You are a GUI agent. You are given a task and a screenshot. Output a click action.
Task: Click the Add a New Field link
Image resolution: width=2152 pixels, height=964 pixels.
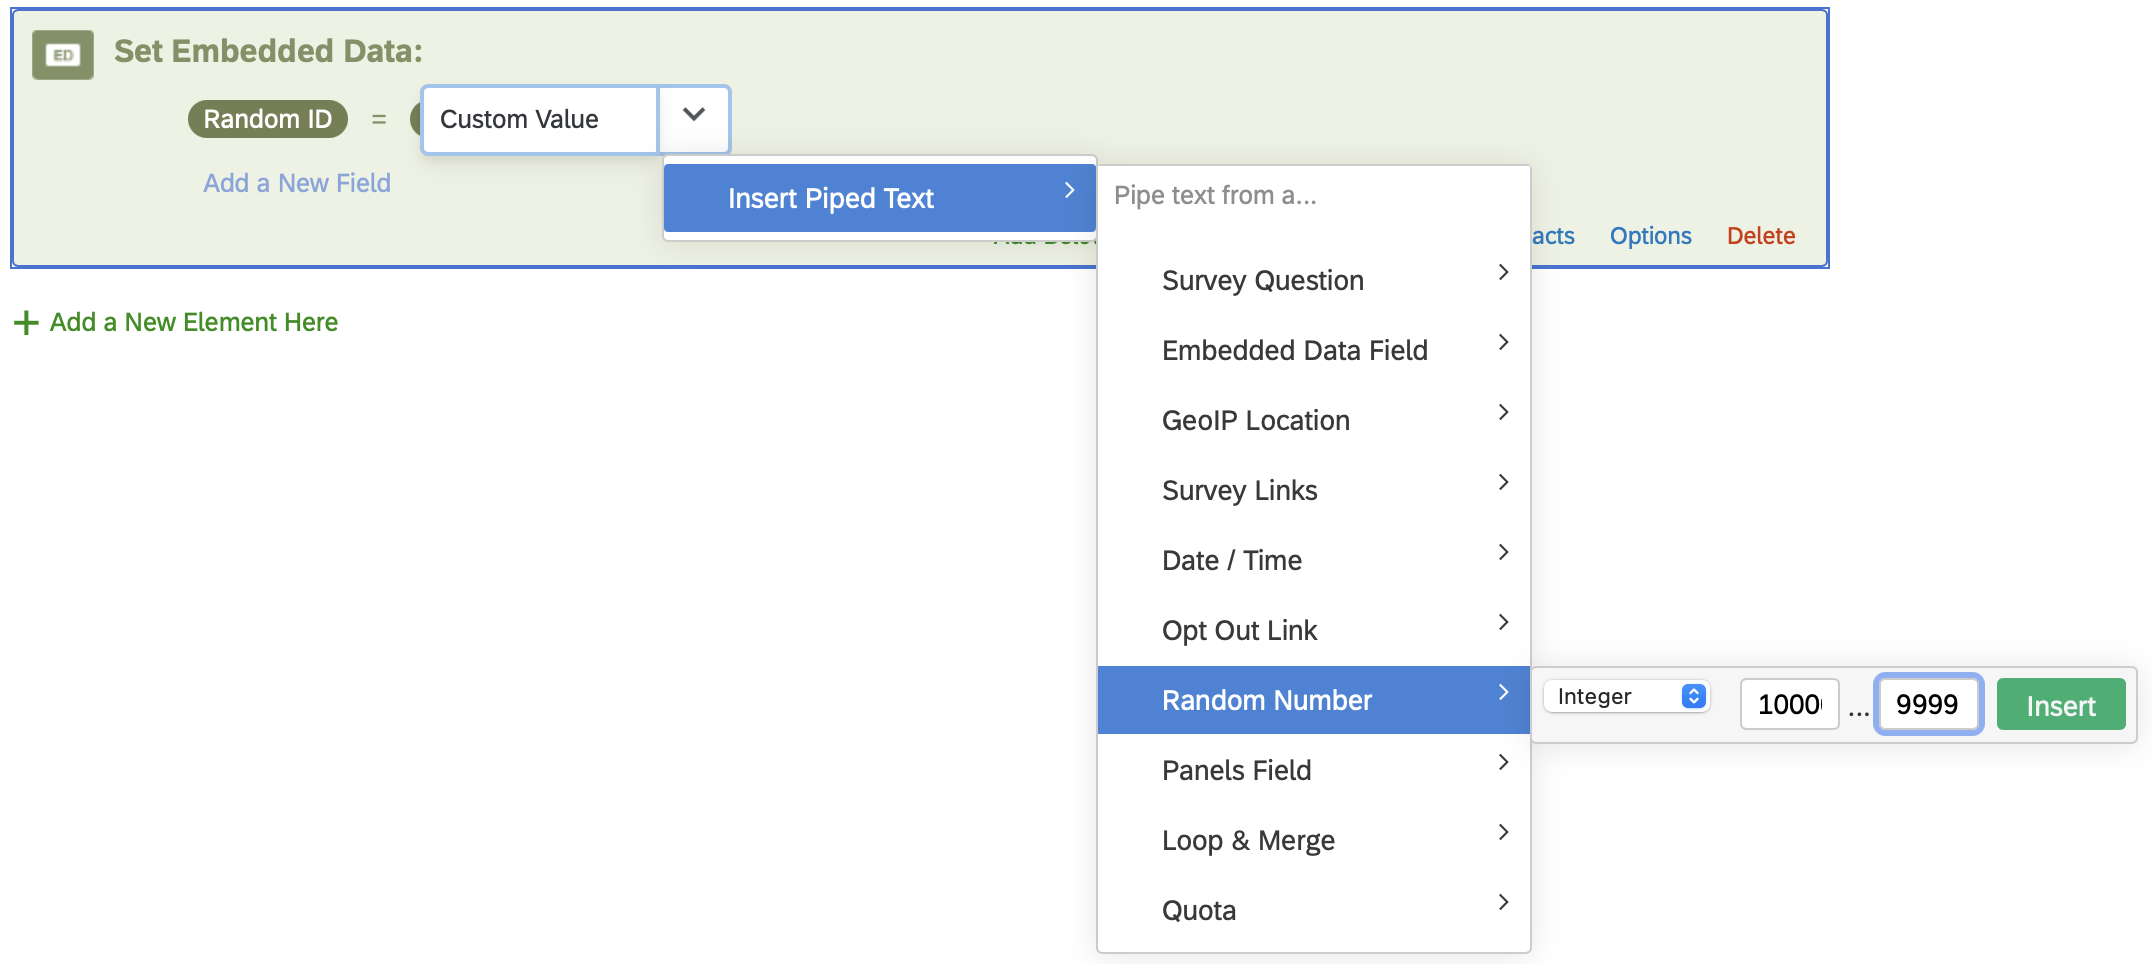point(297,183)
